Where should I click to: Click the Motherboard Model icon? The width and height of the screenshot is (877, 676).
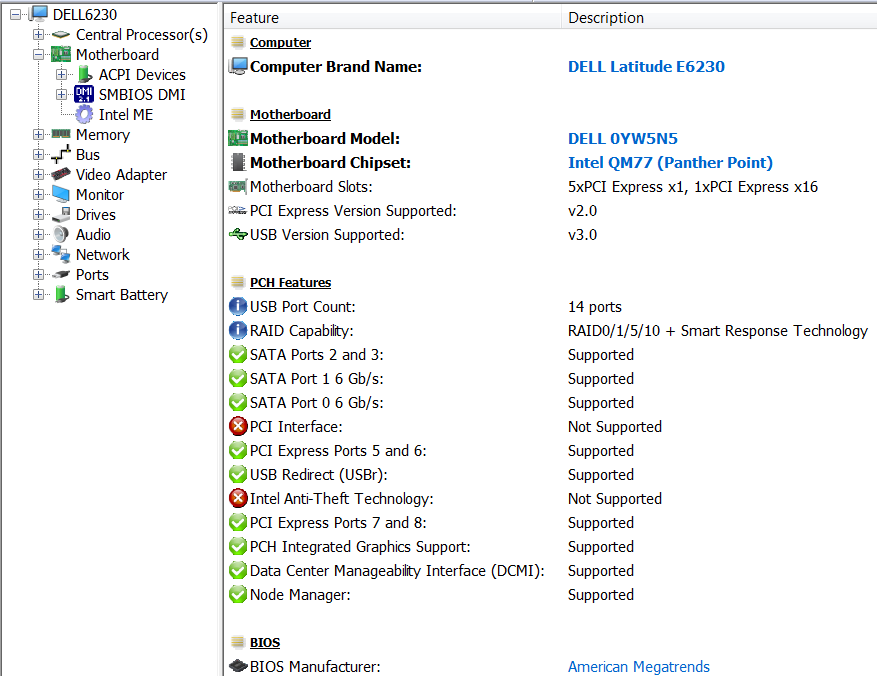pos(238,138)
